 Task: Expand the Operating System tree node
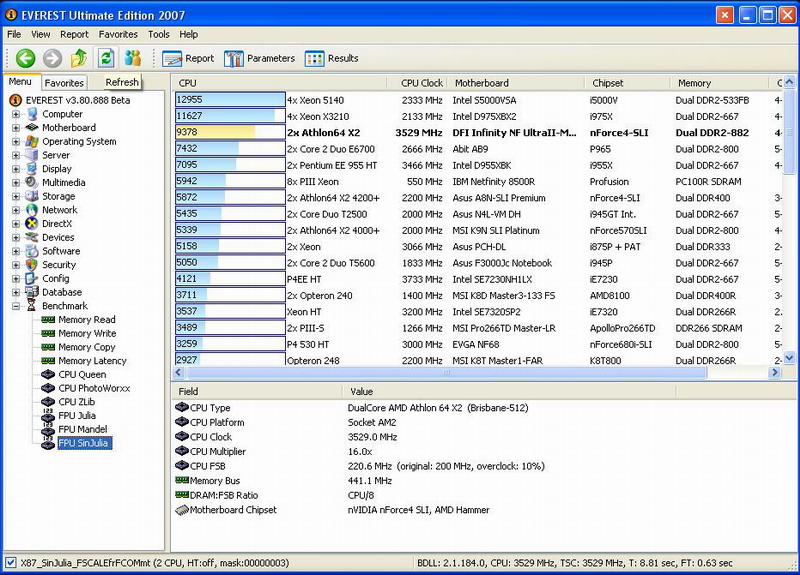coord(16,142)
